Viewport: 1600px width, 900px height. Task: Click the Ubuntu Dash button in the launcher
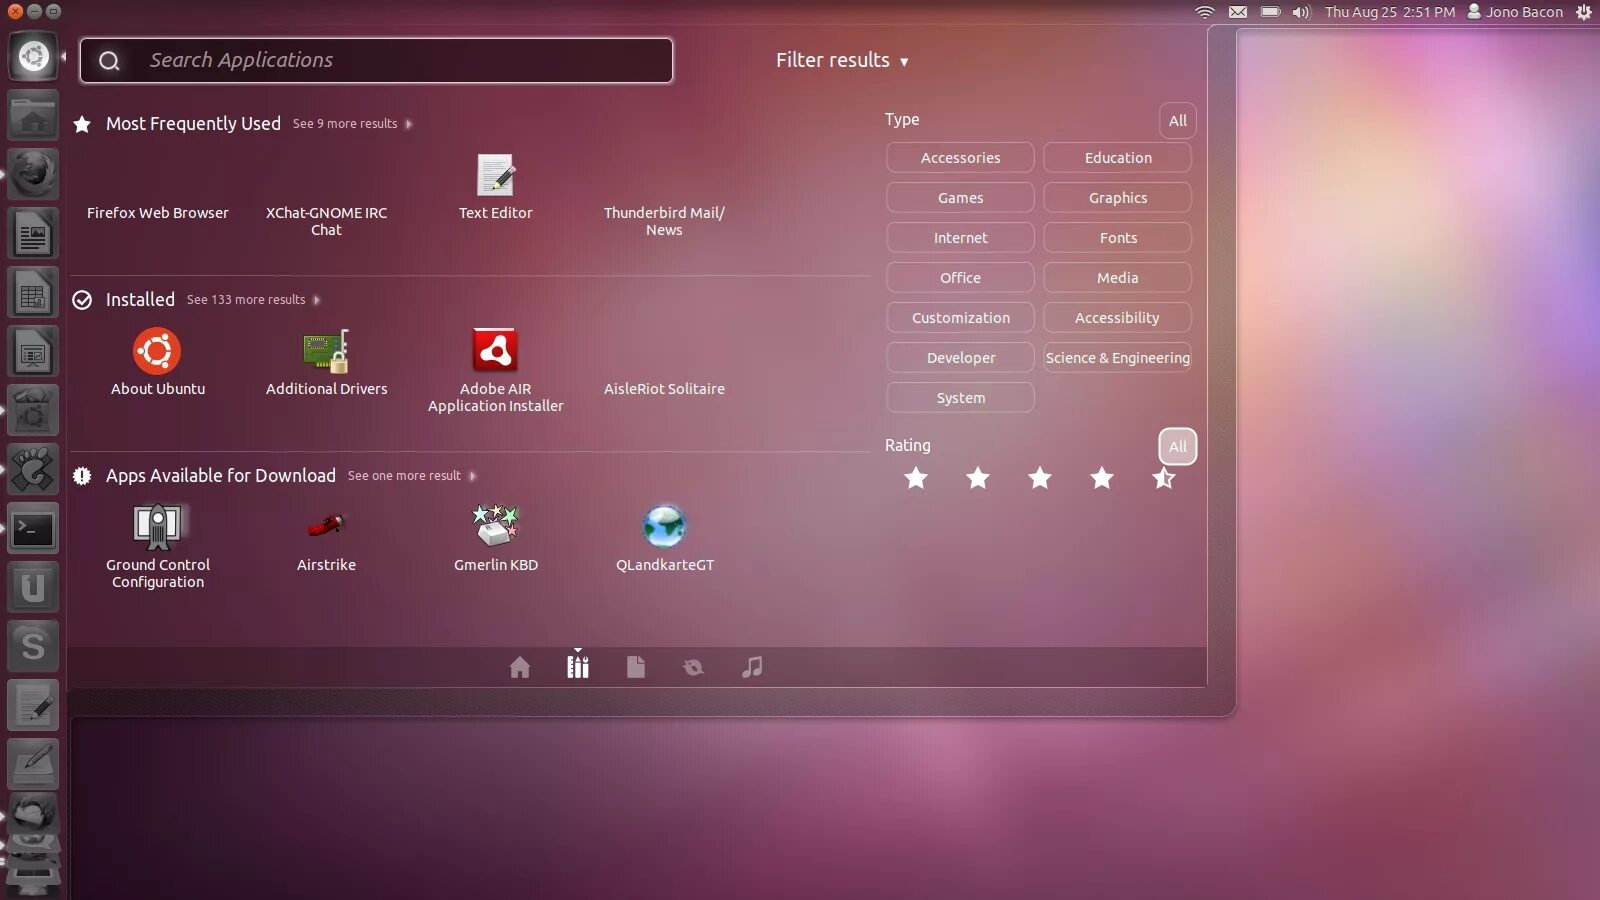(x=33, y=56)
